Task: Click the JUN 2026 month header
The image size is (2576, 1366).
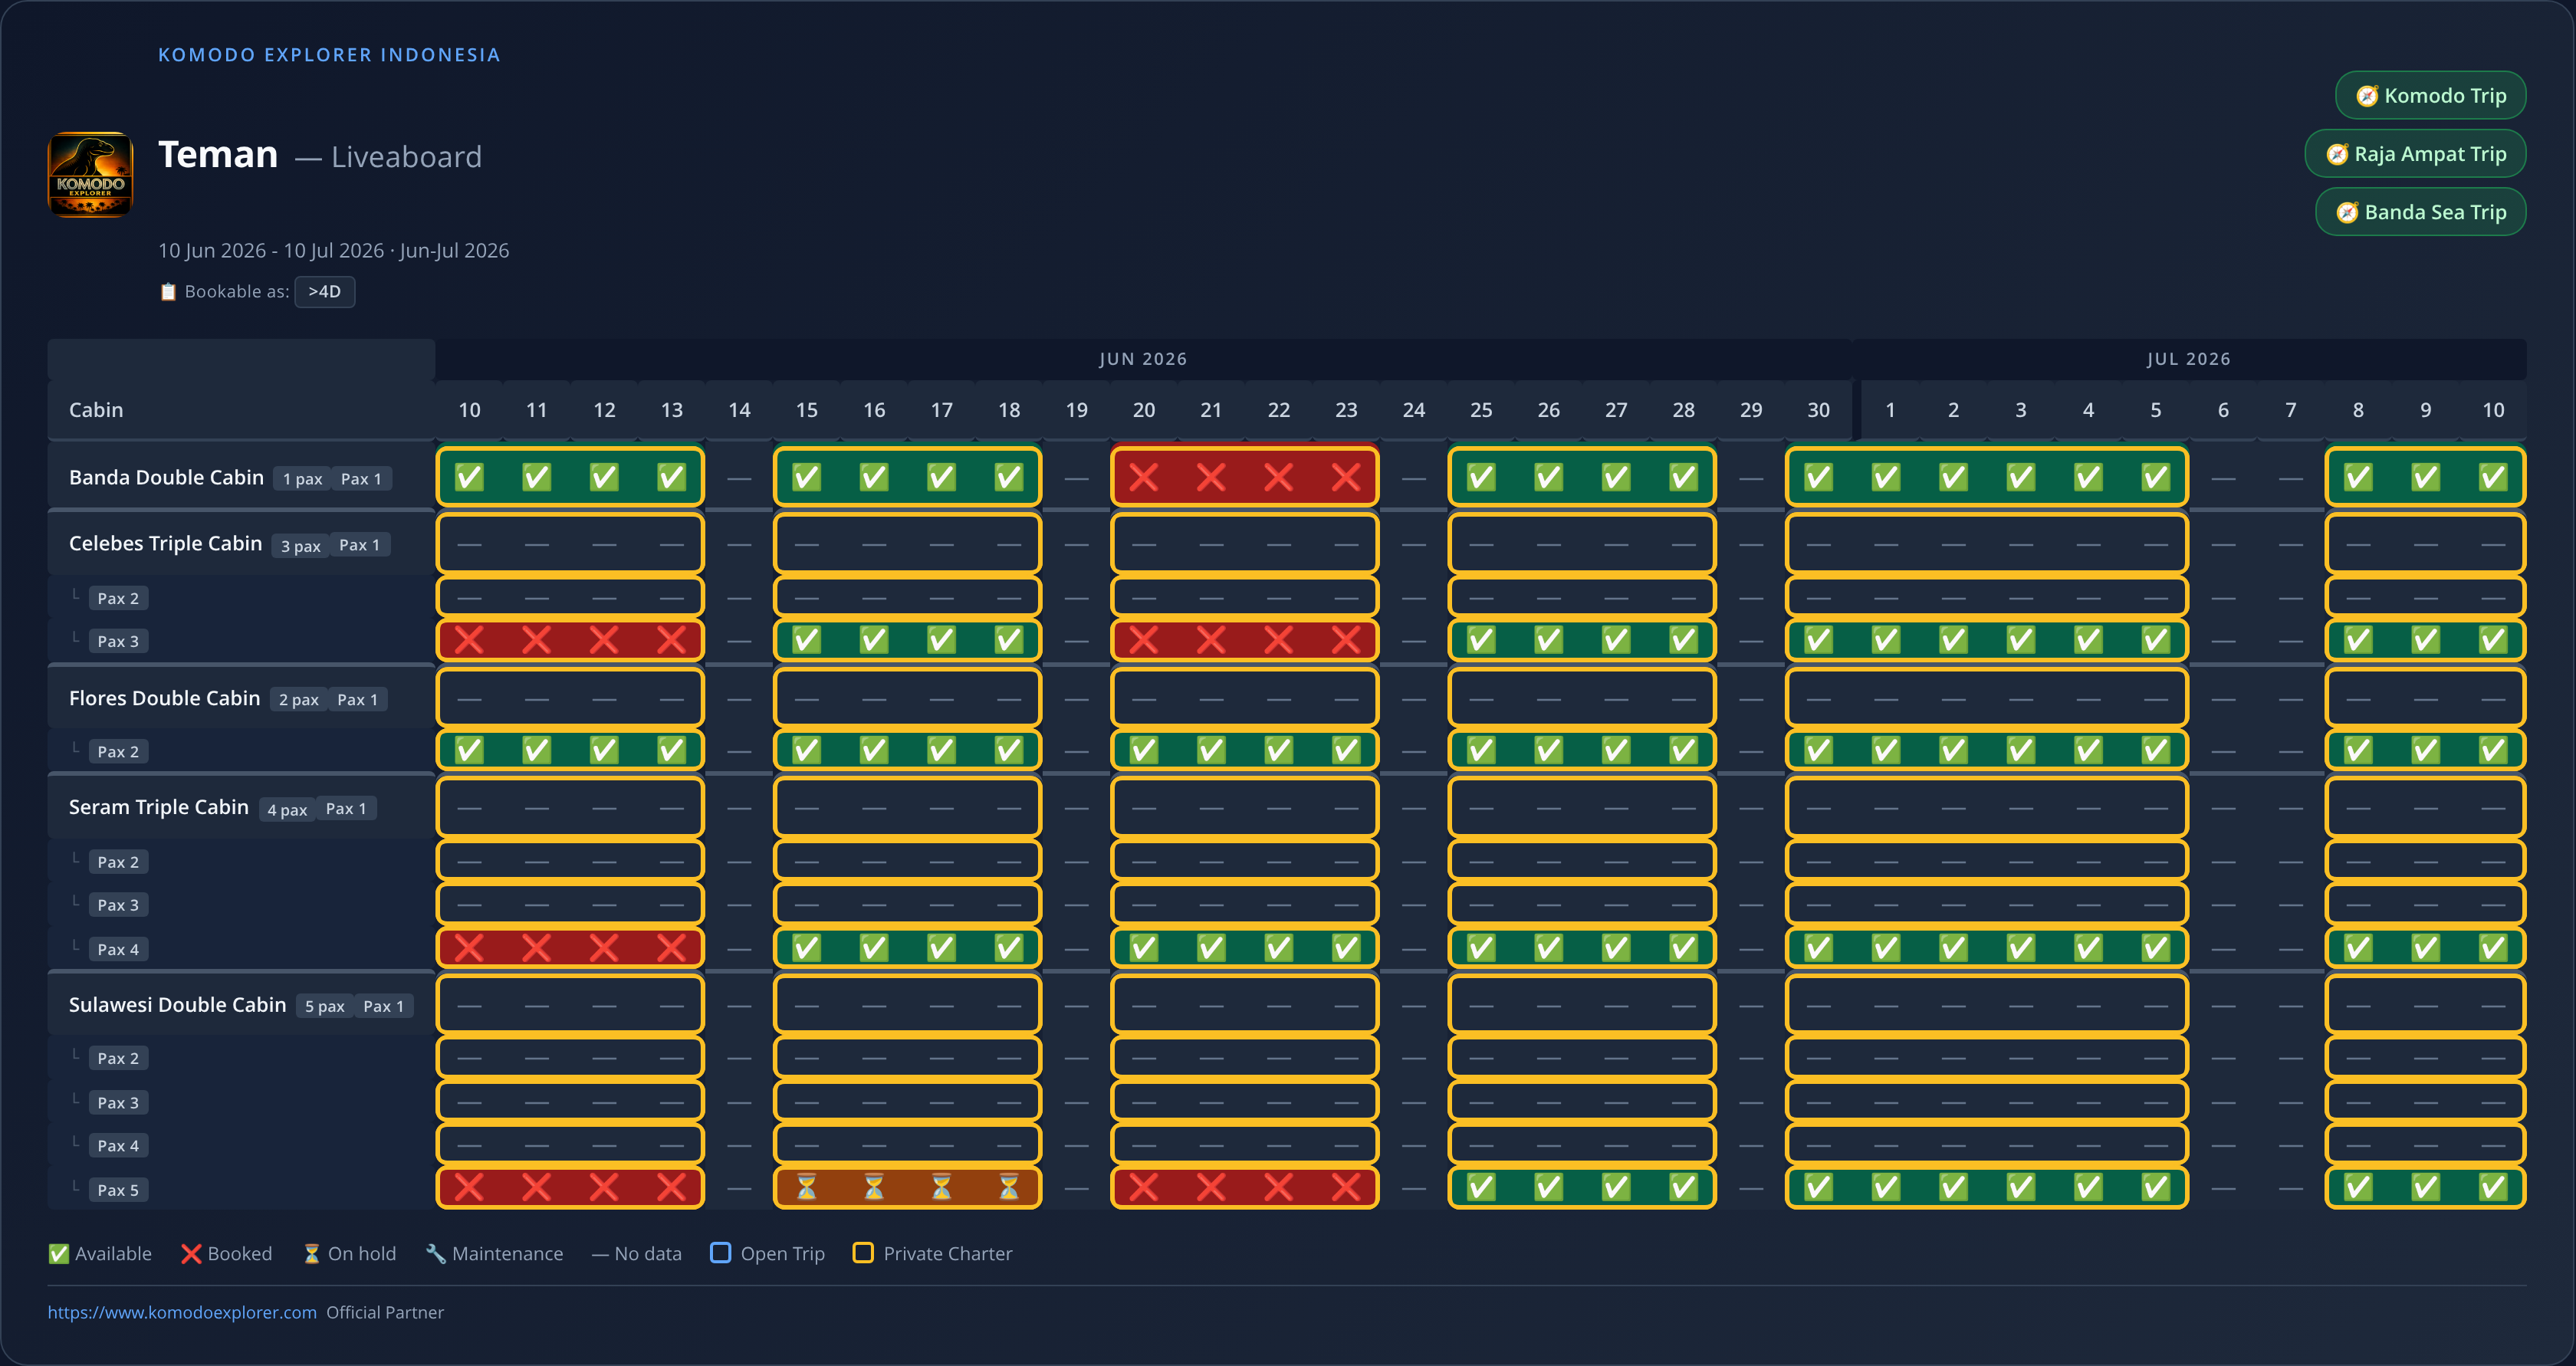Action: (x=1143, y=359)
